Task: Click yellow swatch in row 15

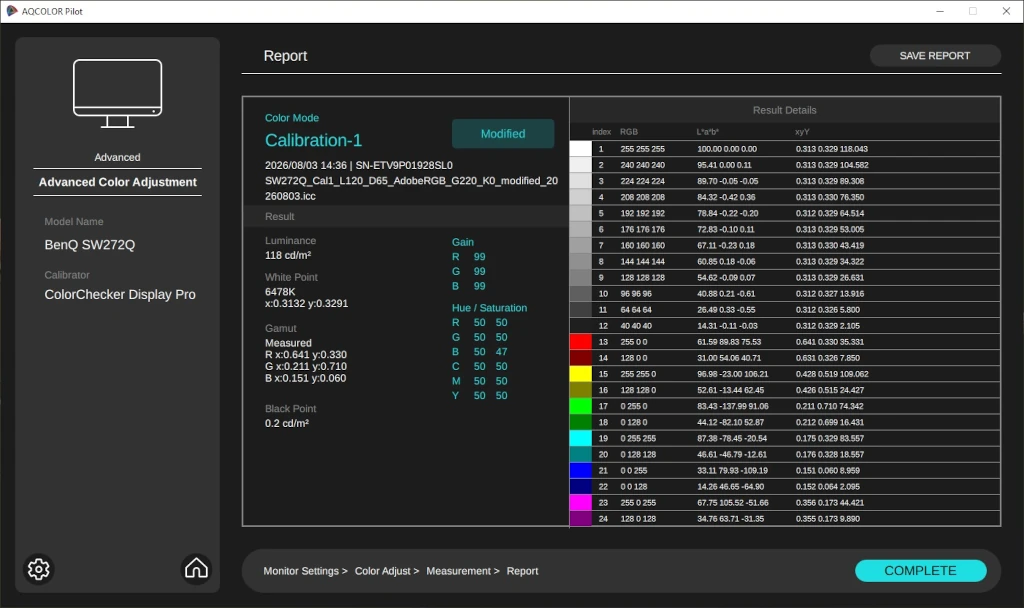Action: [581, 374]
